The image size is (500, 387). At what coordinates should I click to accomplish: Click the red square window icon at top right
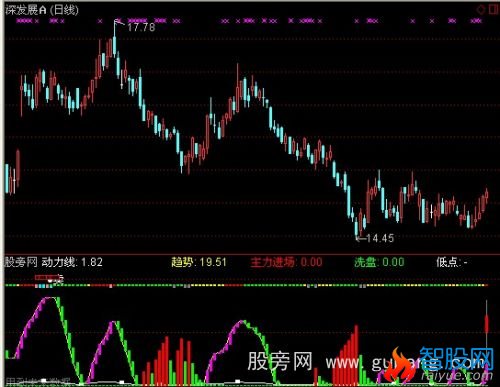pos(493,9)
